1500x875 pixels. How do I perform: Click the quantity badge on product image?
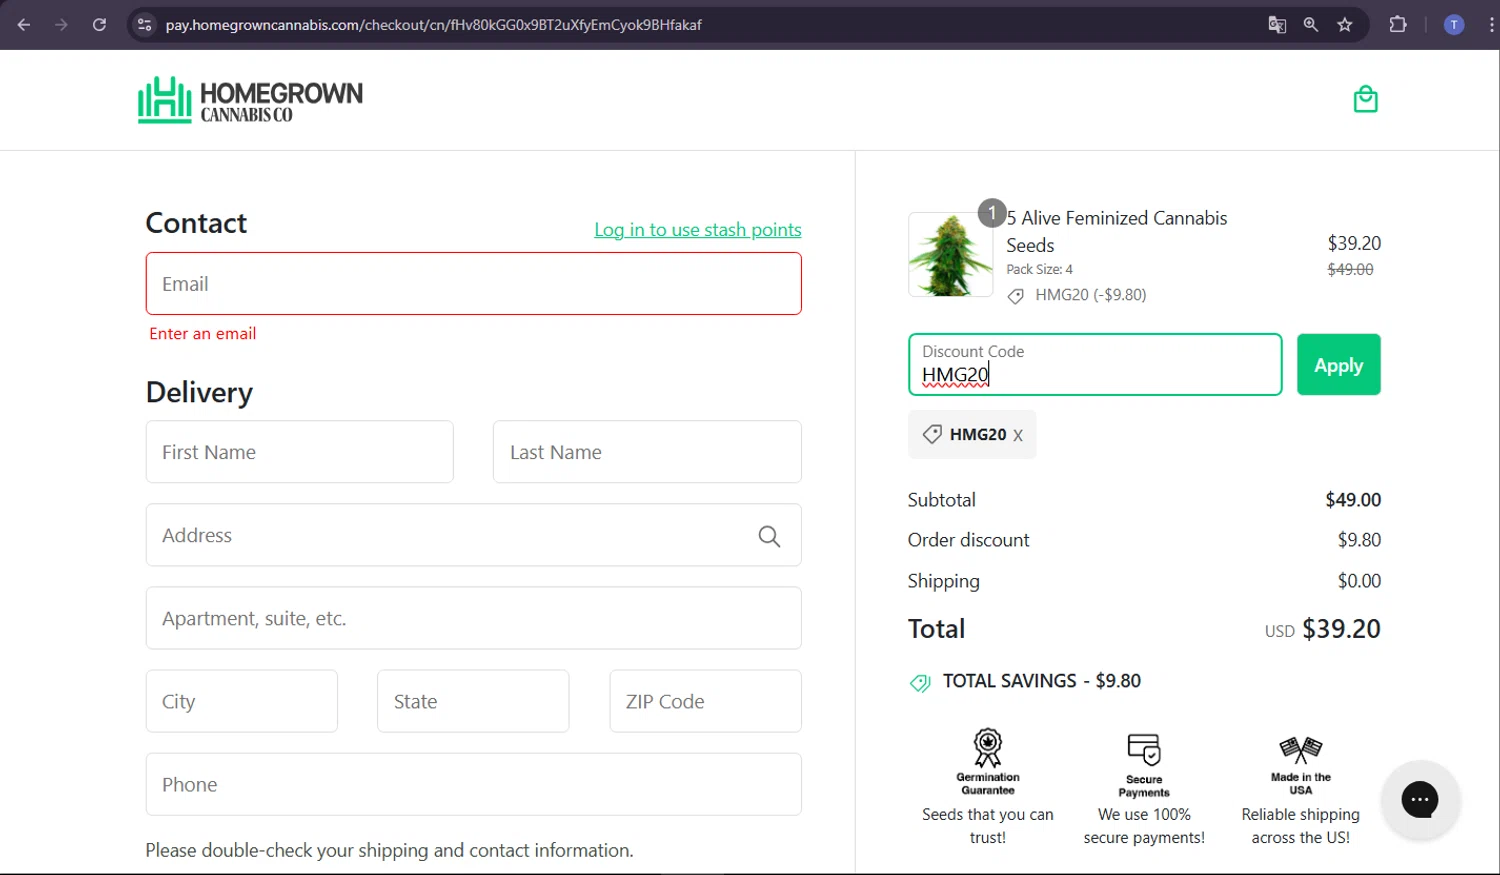pos(991,213)
